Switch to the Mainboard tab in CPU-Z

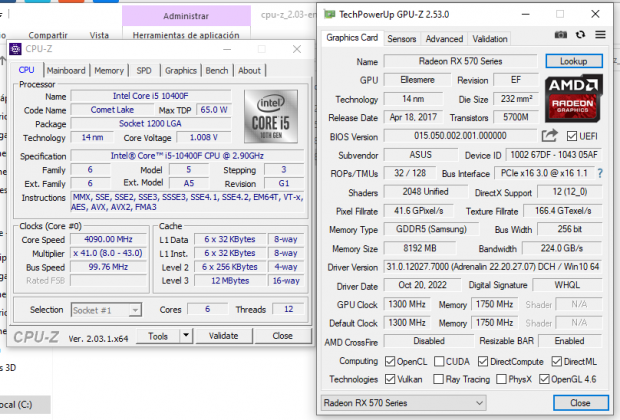click(66, 70)
